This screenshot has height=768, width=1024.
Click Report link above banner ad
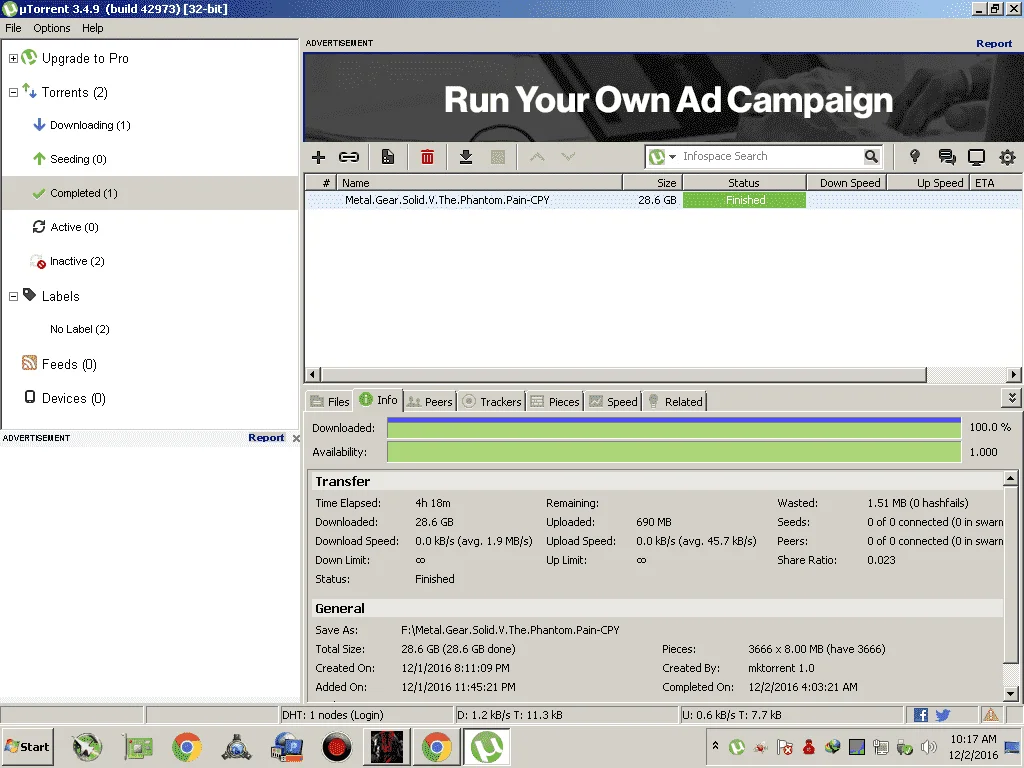[994, 44]
